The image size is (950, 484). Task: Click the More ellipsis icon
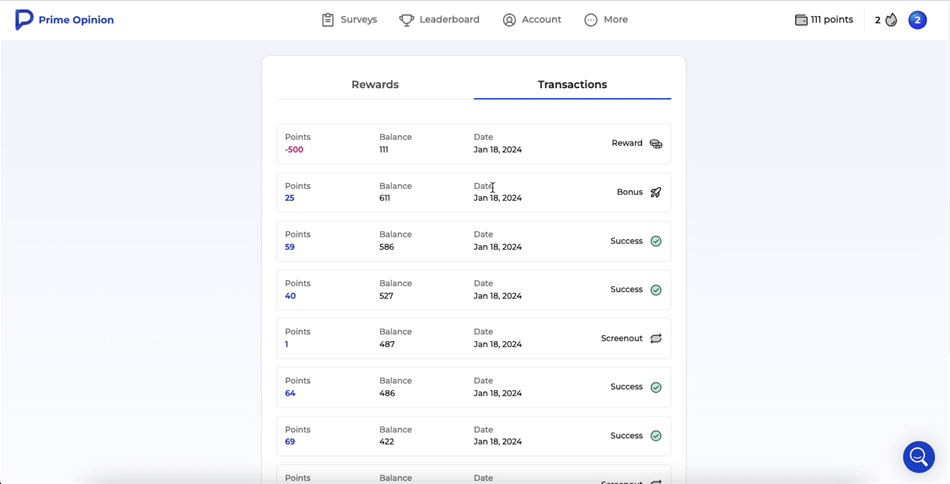591,20
